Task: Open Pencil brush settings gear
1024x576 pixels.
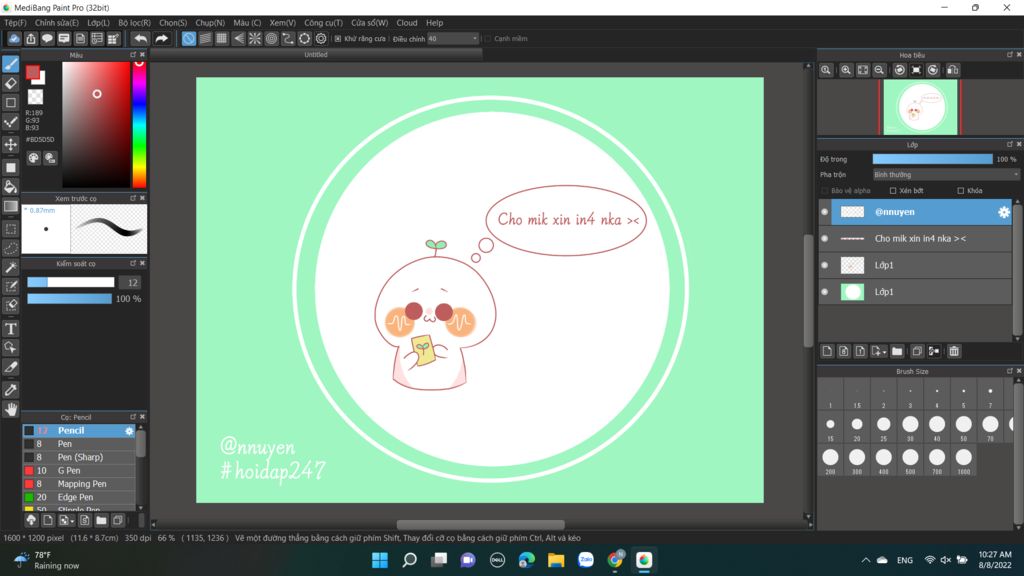Action: click(x=129, y=431)
